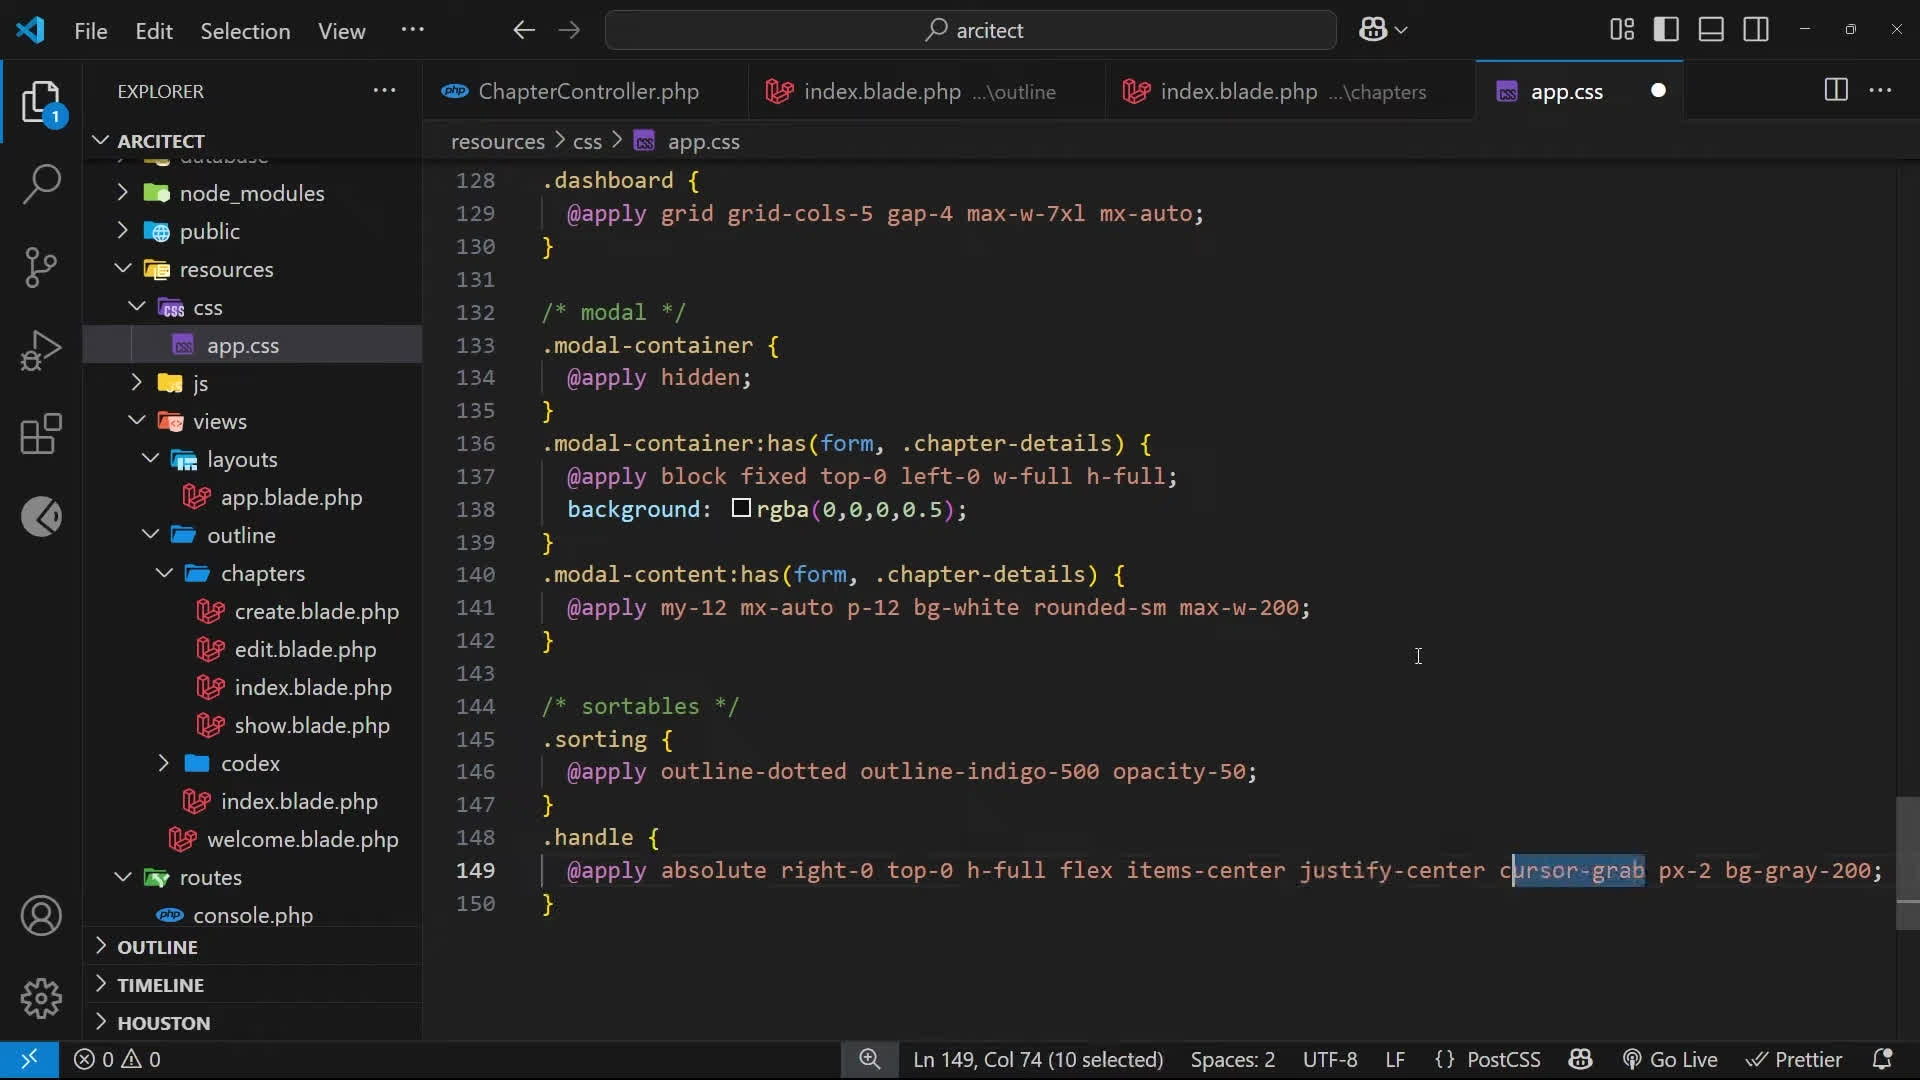Viewport: 1920px width, 1080px height.
Task: Click the arcitect command center search box
Action: click(970, 30)
